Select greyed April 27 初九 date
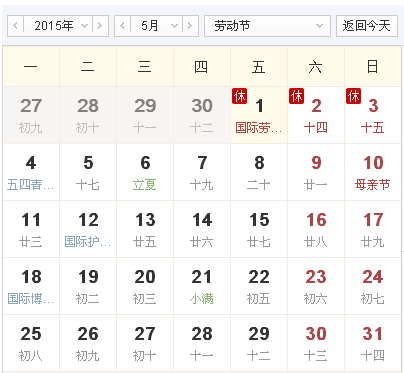The width and height of the screenshot is (404, 373). click(x=31, y=115)
